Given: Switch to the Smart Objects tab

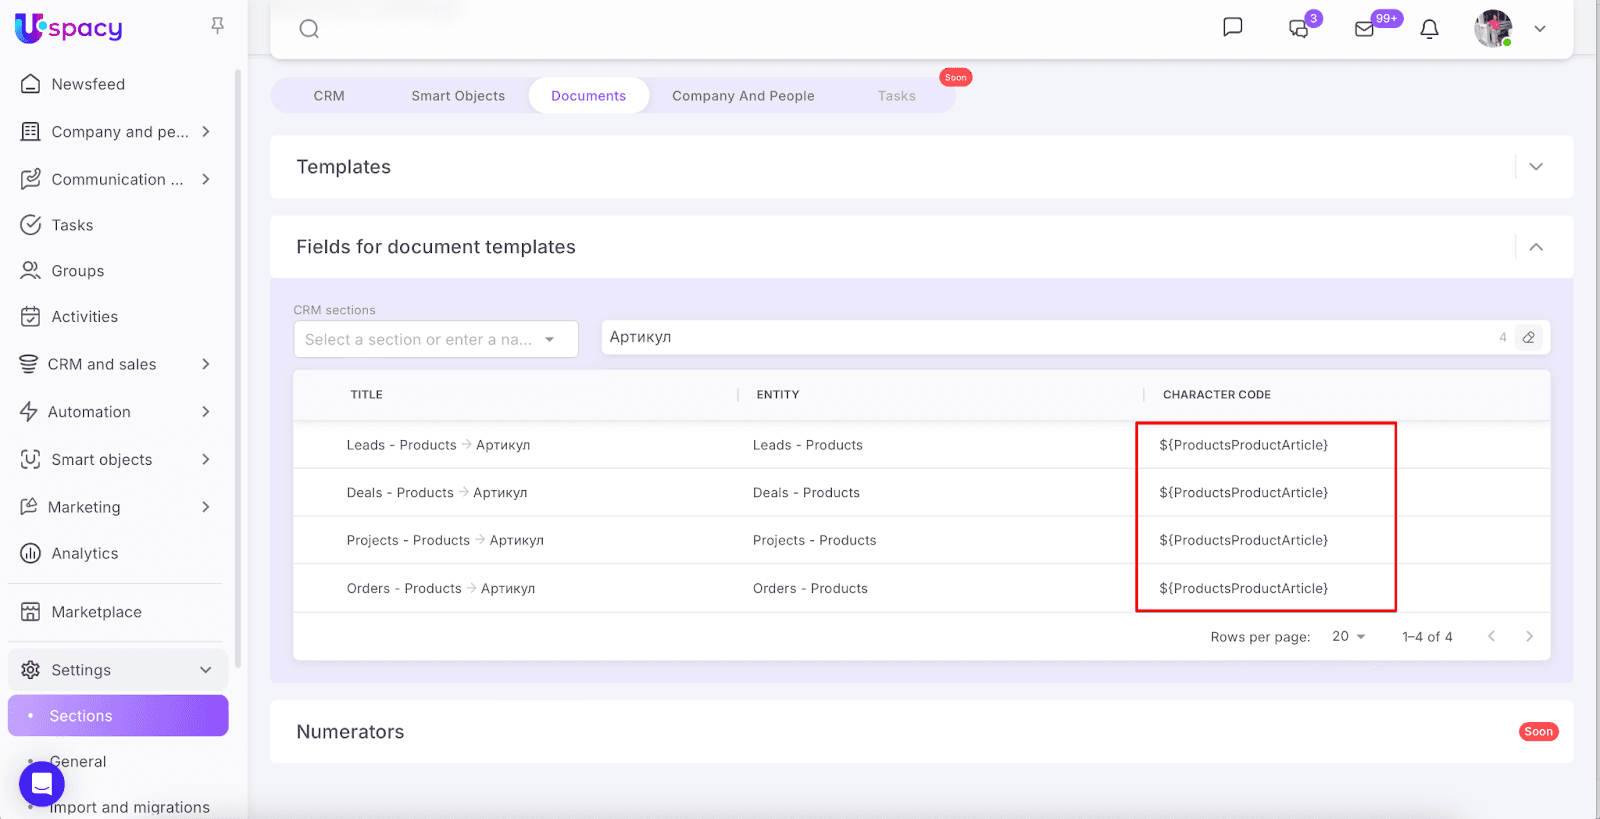Looking at the screenshot, I should click(x=458, y=96).
